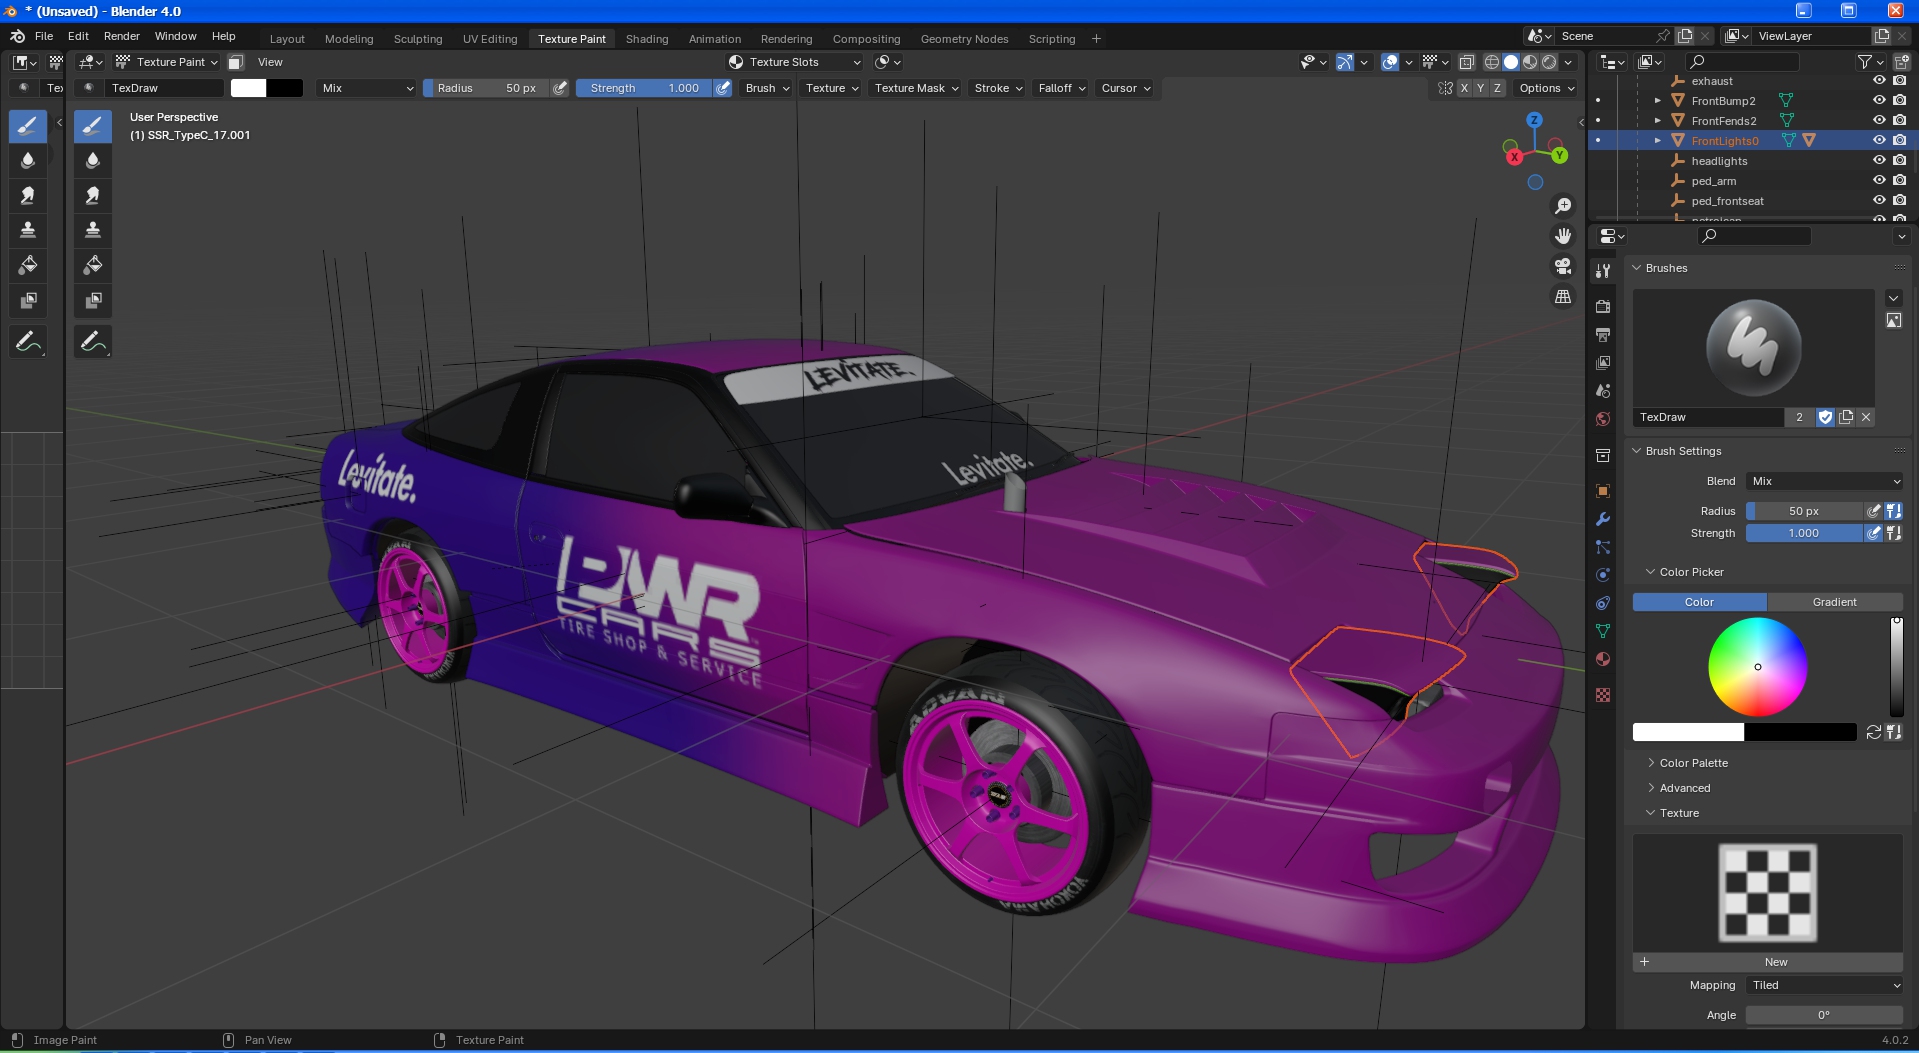This screenshot has width=1919, height=1053.
Task: Open the Options dropdown
Action: pos(1546,88)
